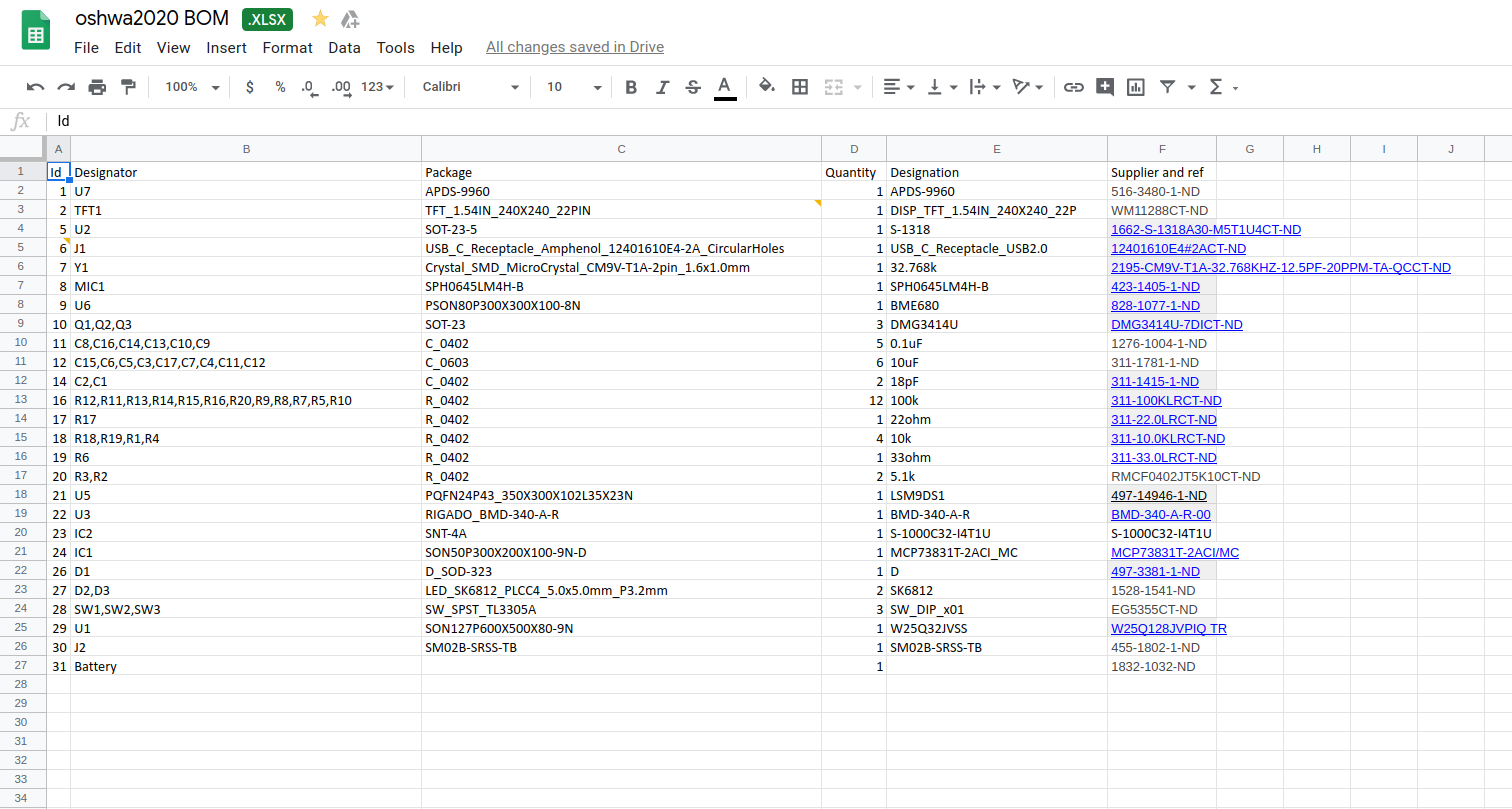1512x809 pixels.
Task: Open the Calibri font dropdown
Action: tap(471, 87)
